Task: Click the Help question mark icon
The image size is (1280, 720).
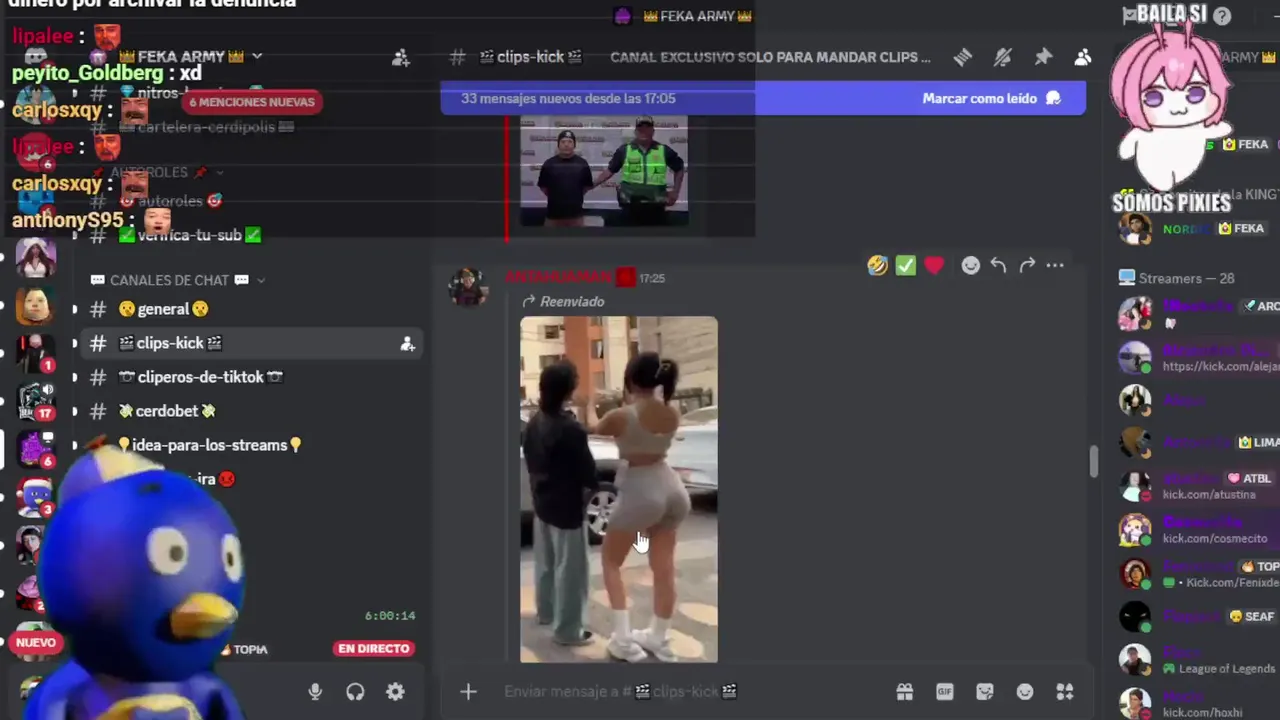Action: coord(1222,15)
